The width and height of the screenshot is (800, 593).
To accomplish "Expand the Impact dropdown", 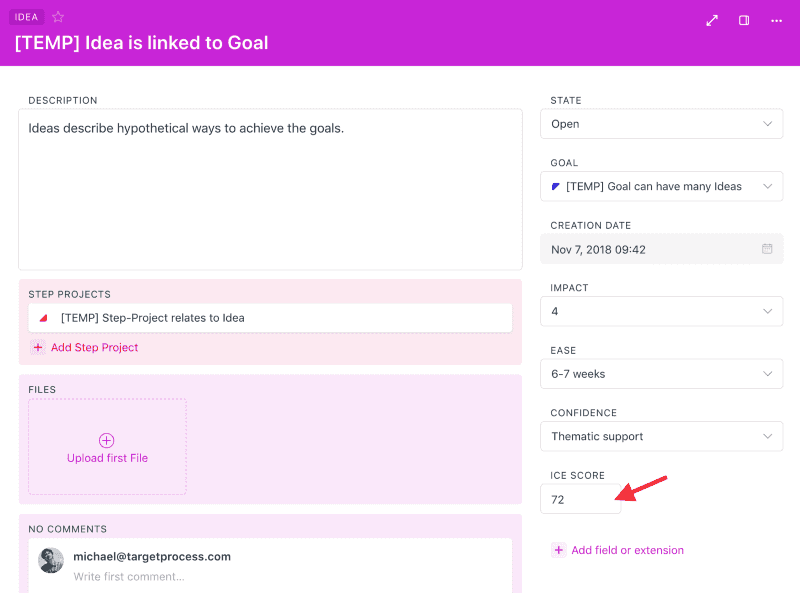I will pyautogui.click(x=662, y=311).
